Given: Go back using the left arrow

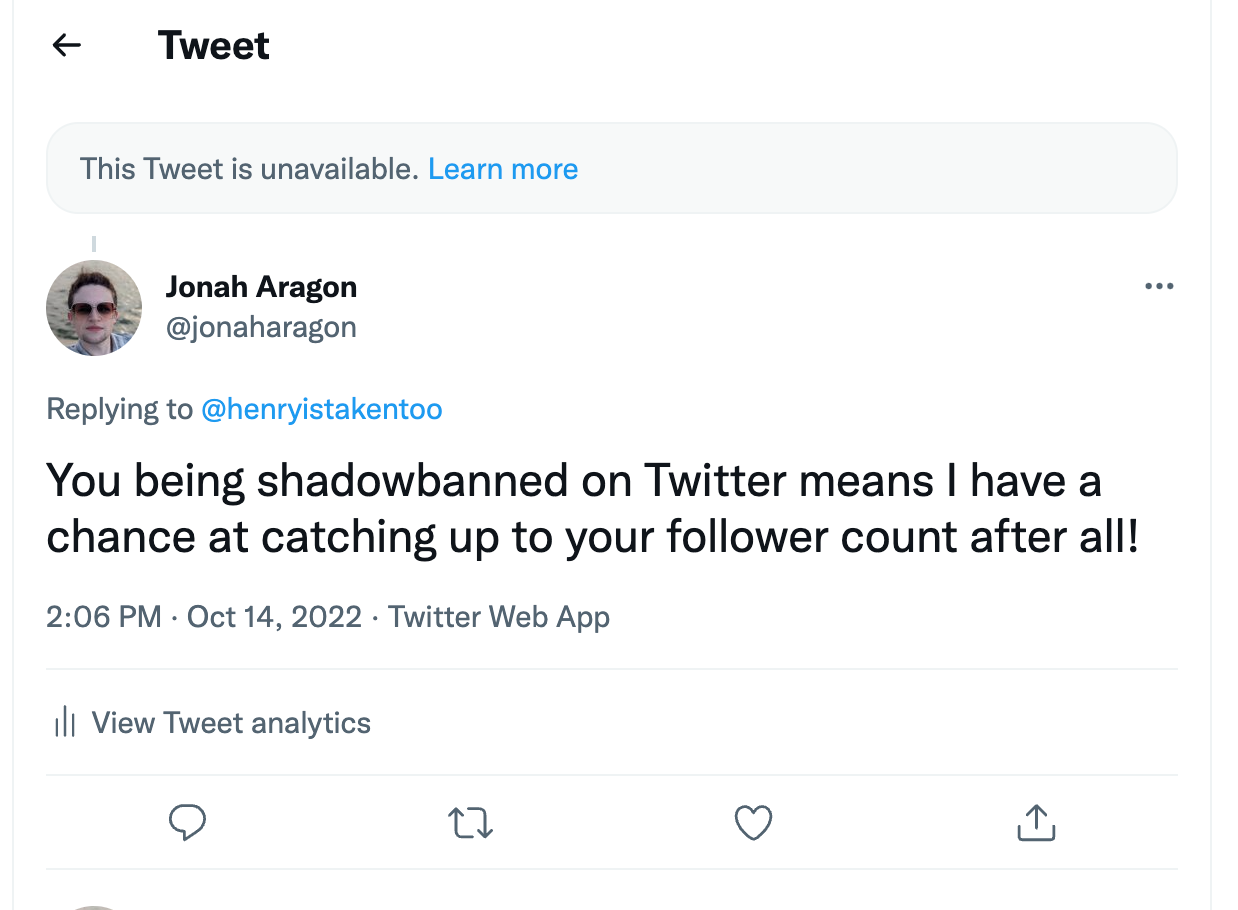Looking at the screenshot, I should [x=67, y=45].
